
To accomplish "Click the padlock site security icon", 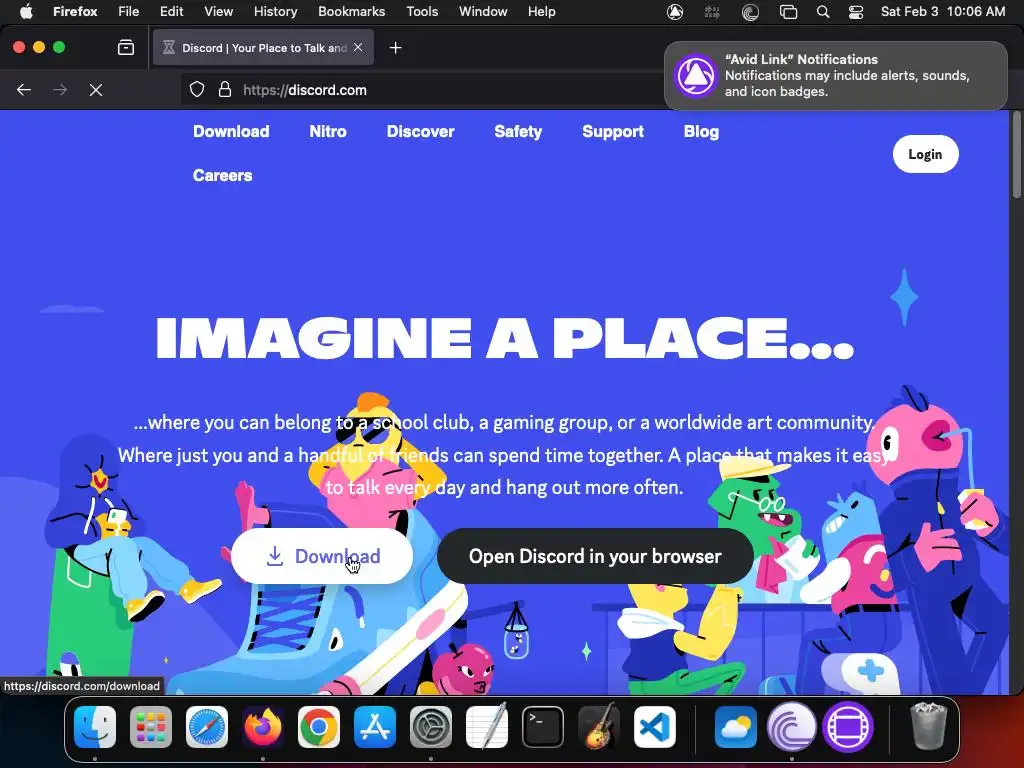I will tap(225, 89).
